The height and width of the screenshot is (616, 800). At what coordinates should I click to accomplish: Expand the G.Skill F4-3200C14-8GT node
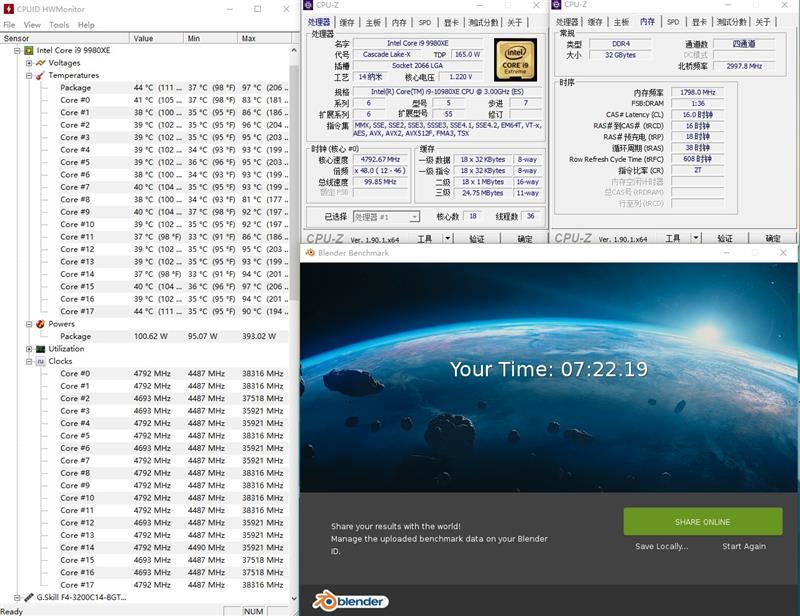pos(17,597)
